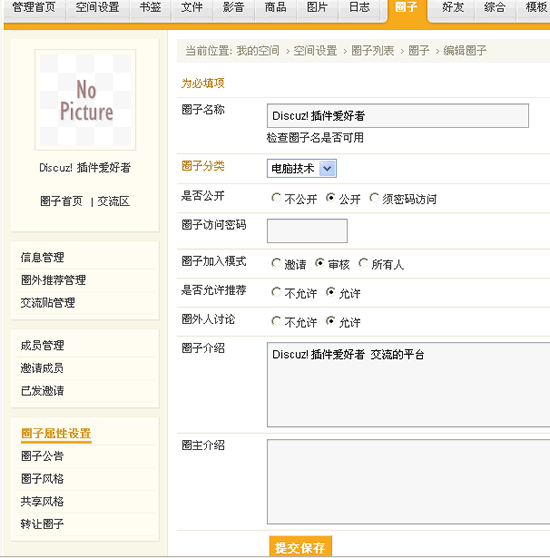Click into 圈主介绍 text area

tap(408, 481)
